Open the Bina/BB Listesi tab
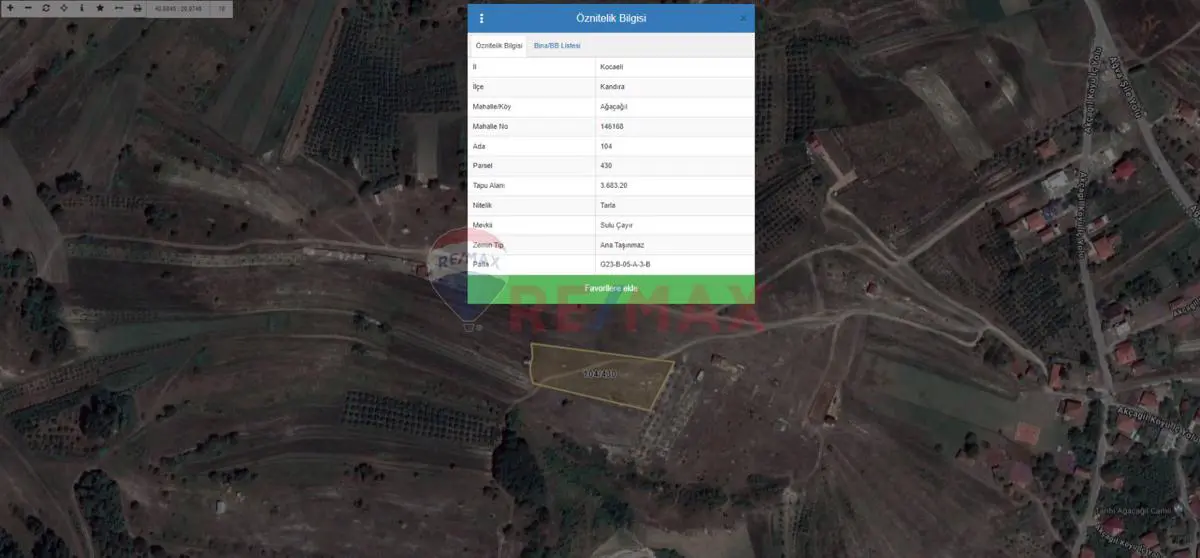1200x558 pixels. [557, 46]
